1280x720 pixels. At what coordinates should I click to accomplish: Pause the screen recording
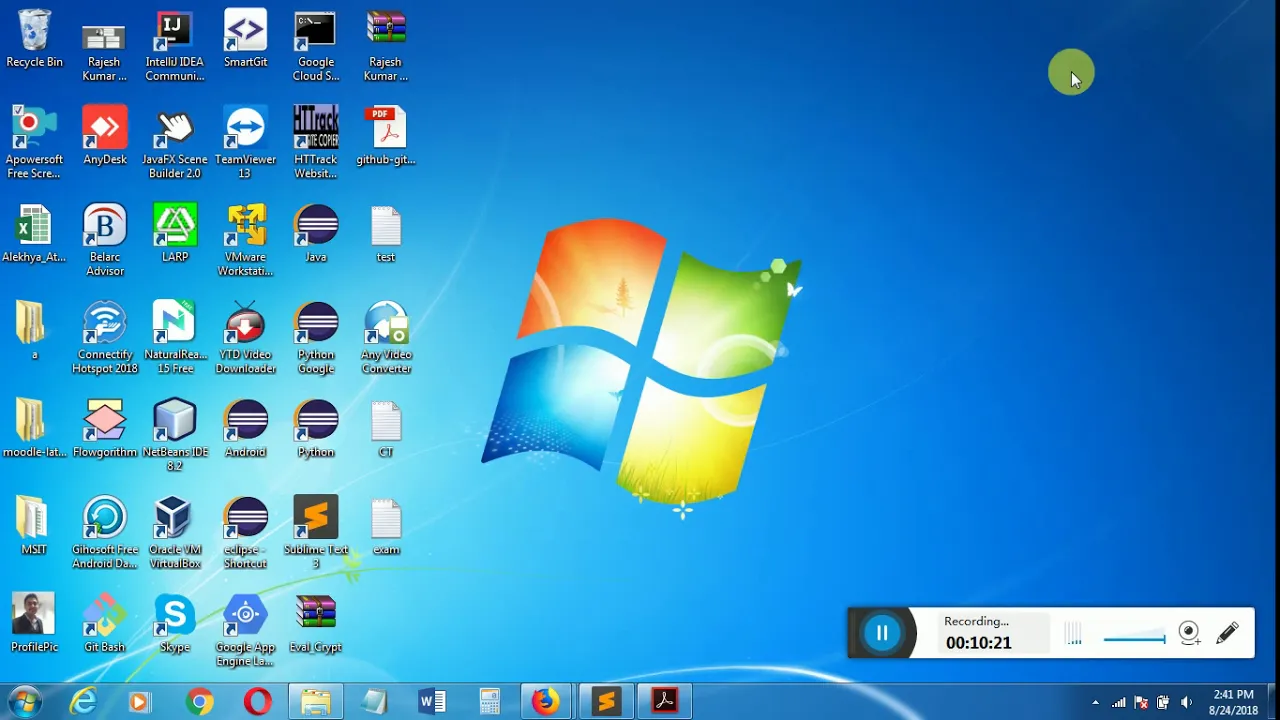[882, 633]
